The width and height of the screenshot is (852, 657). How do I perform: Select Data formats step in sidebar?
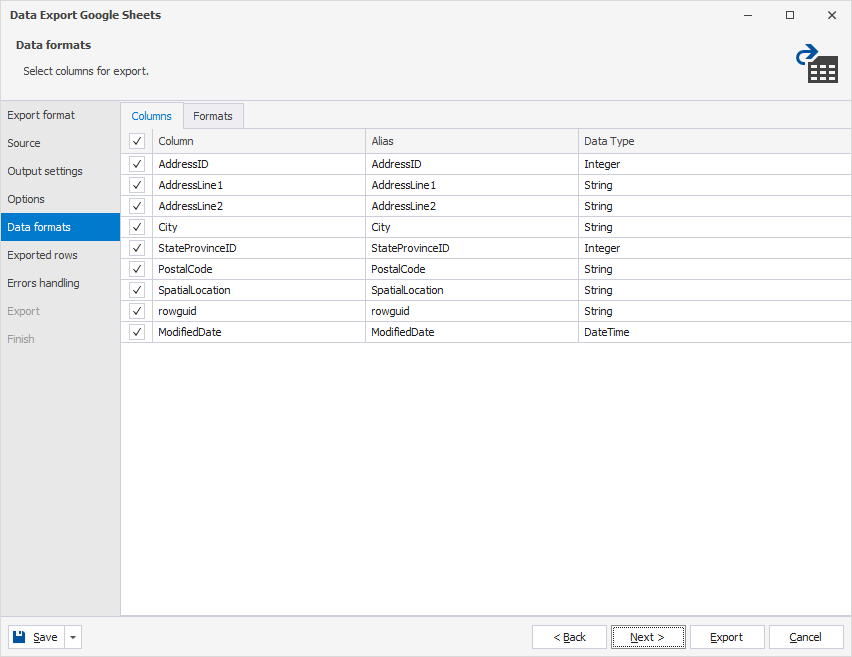pos(60,227)
